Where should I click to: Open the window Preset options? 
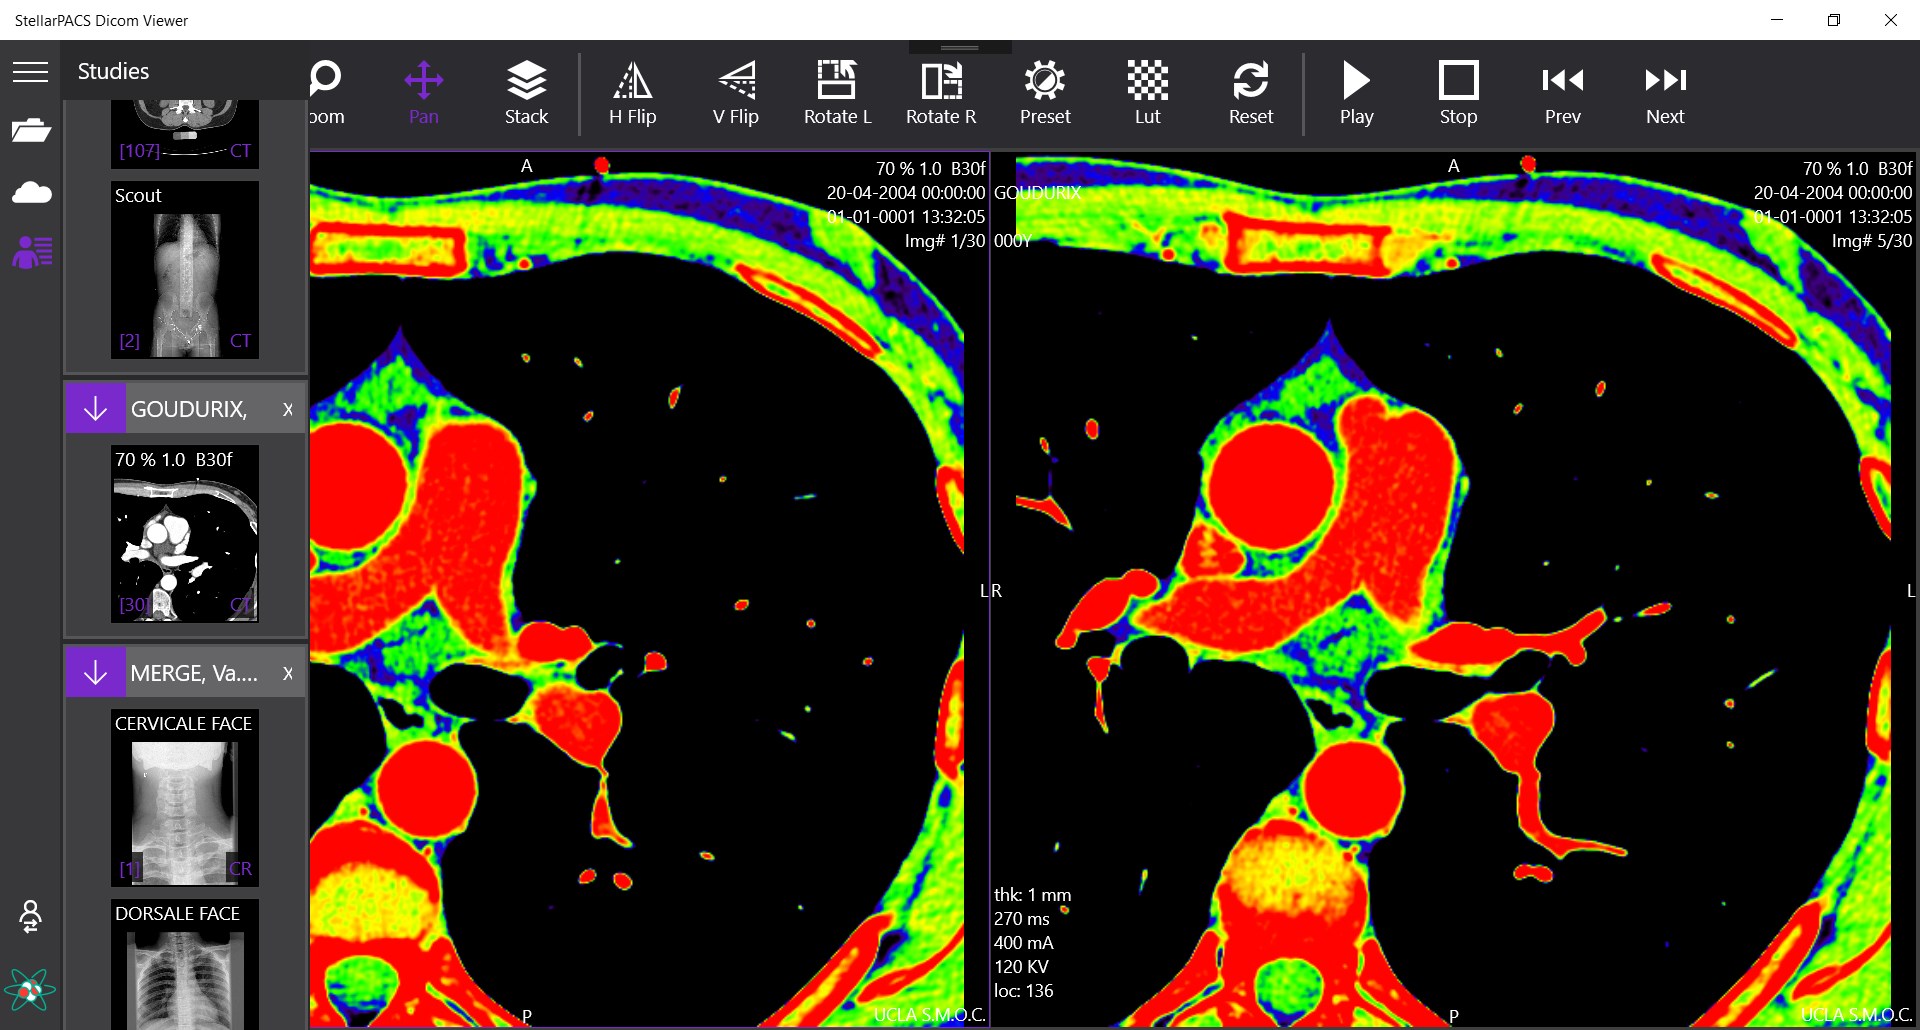coord(1044,92)
